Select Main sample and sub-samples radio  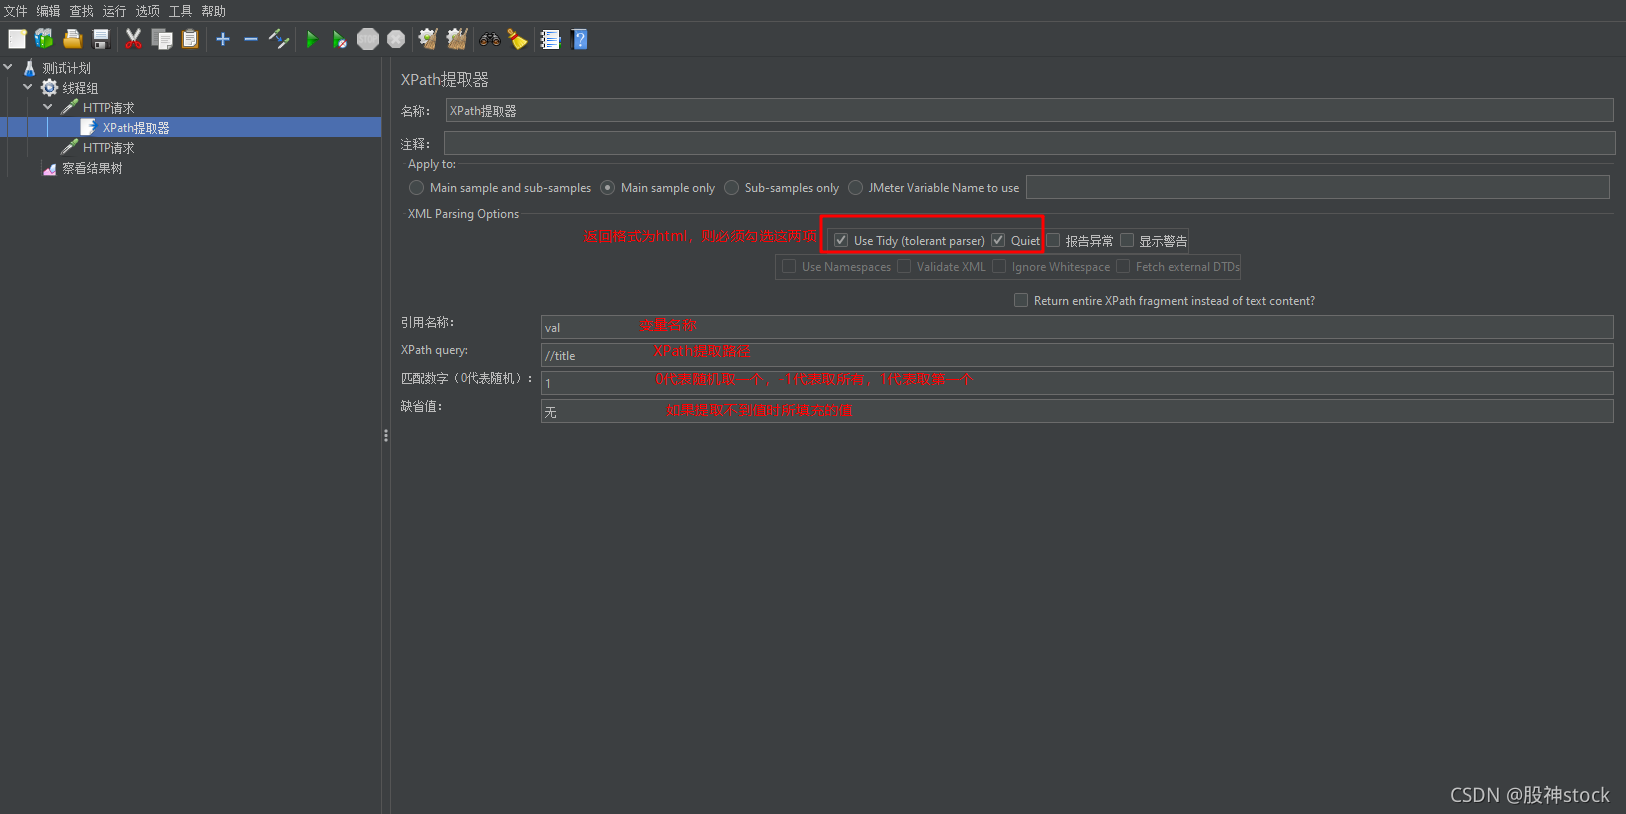(x=416, y=188)
